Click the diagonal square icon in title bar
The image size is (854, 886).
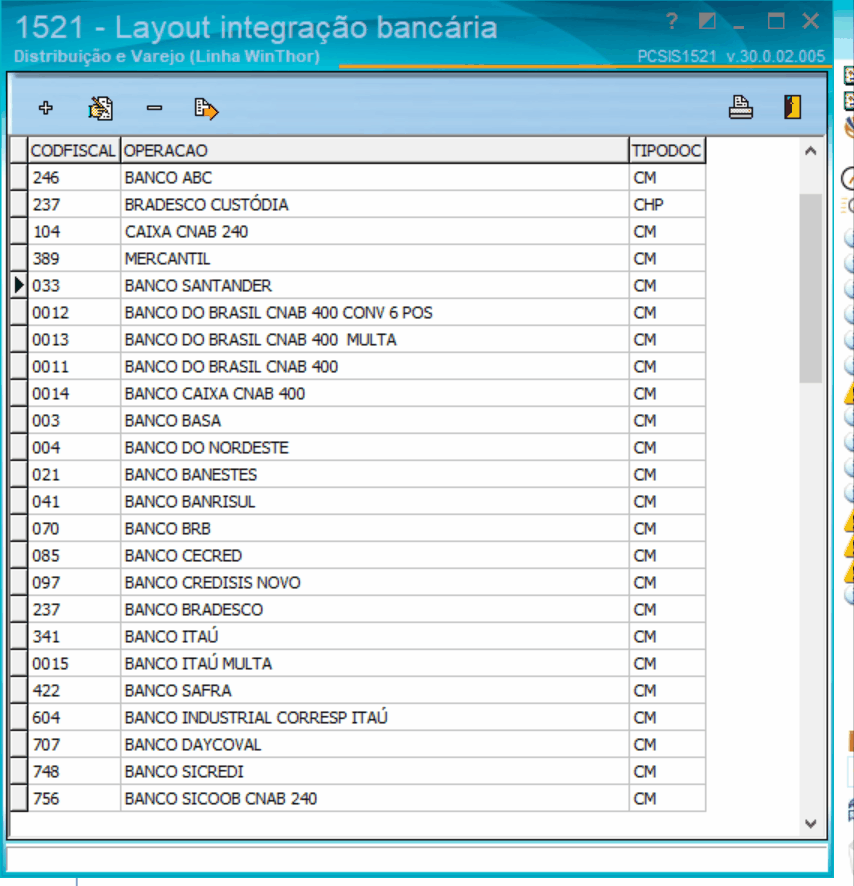(706, 21)
